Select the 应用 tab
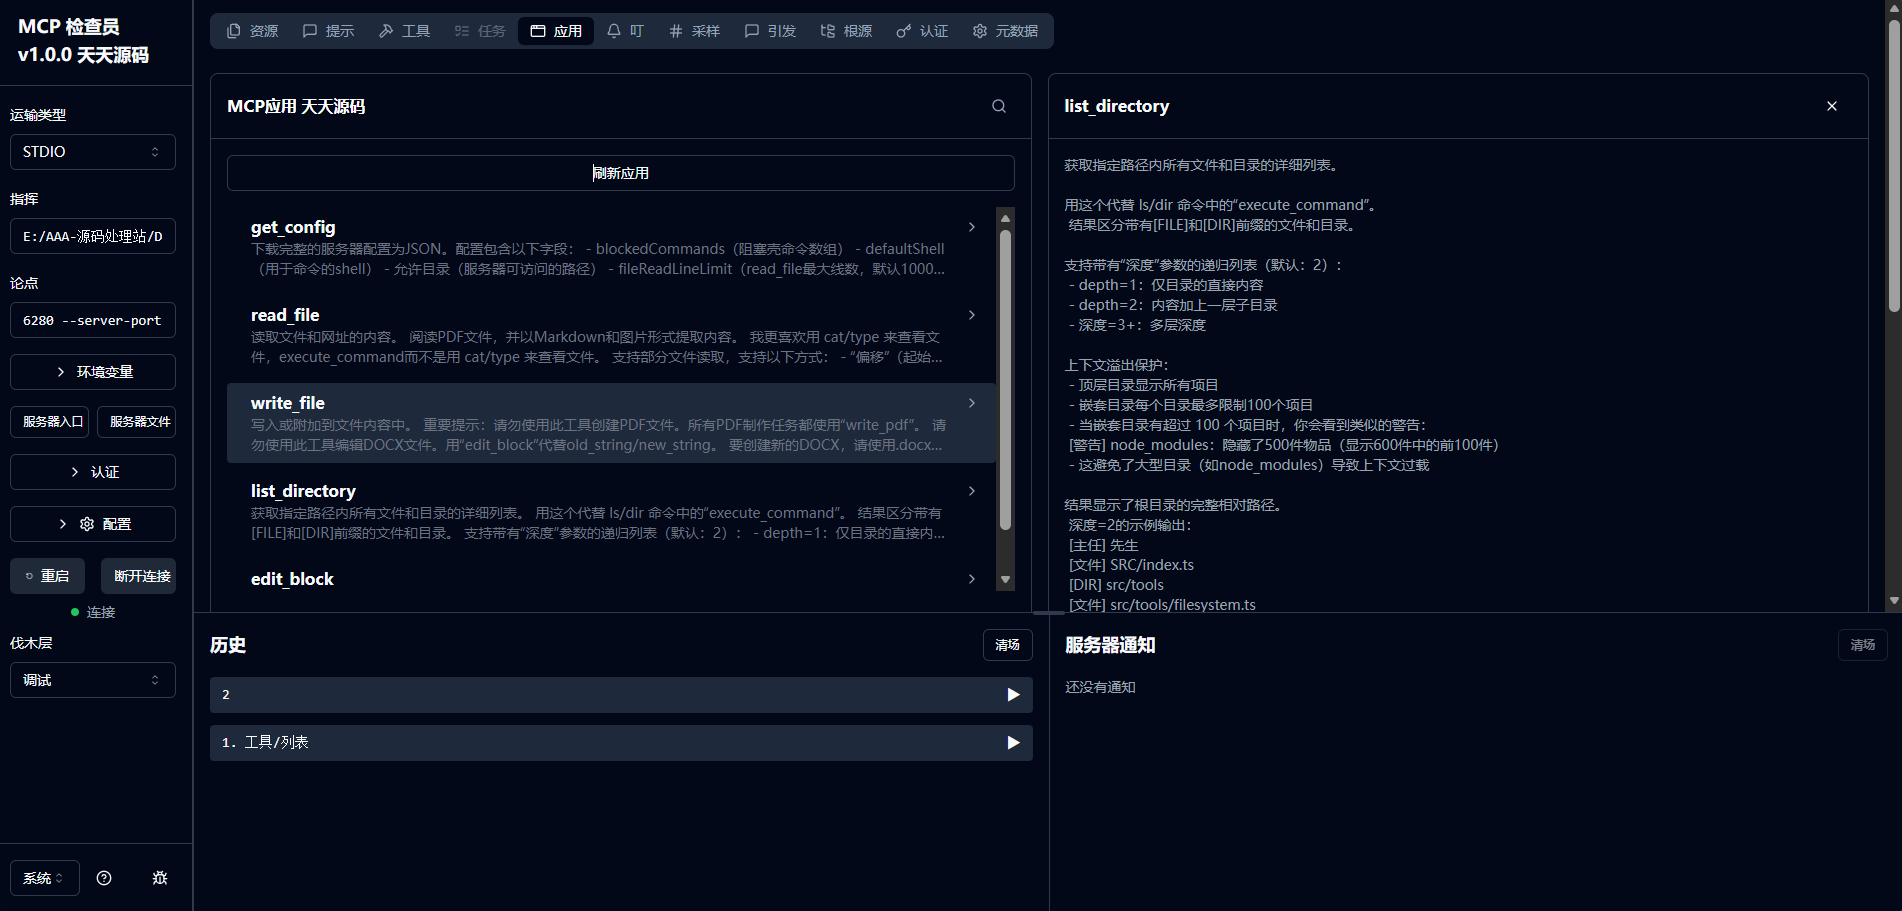The width and height of the screenshot is (1902, 911). (556, 31)
